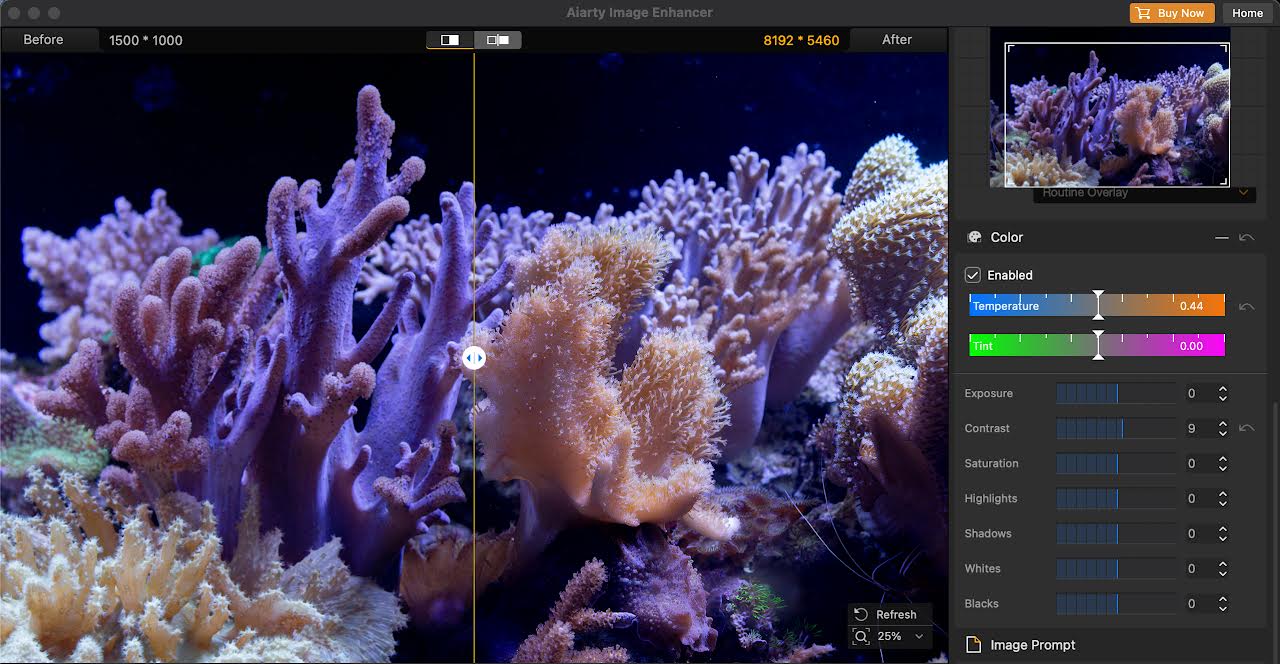Image resolution: width=1280 pixels, height=664 pixels.
Task: Click the Color panel palette icon
Action: point(975,237)
